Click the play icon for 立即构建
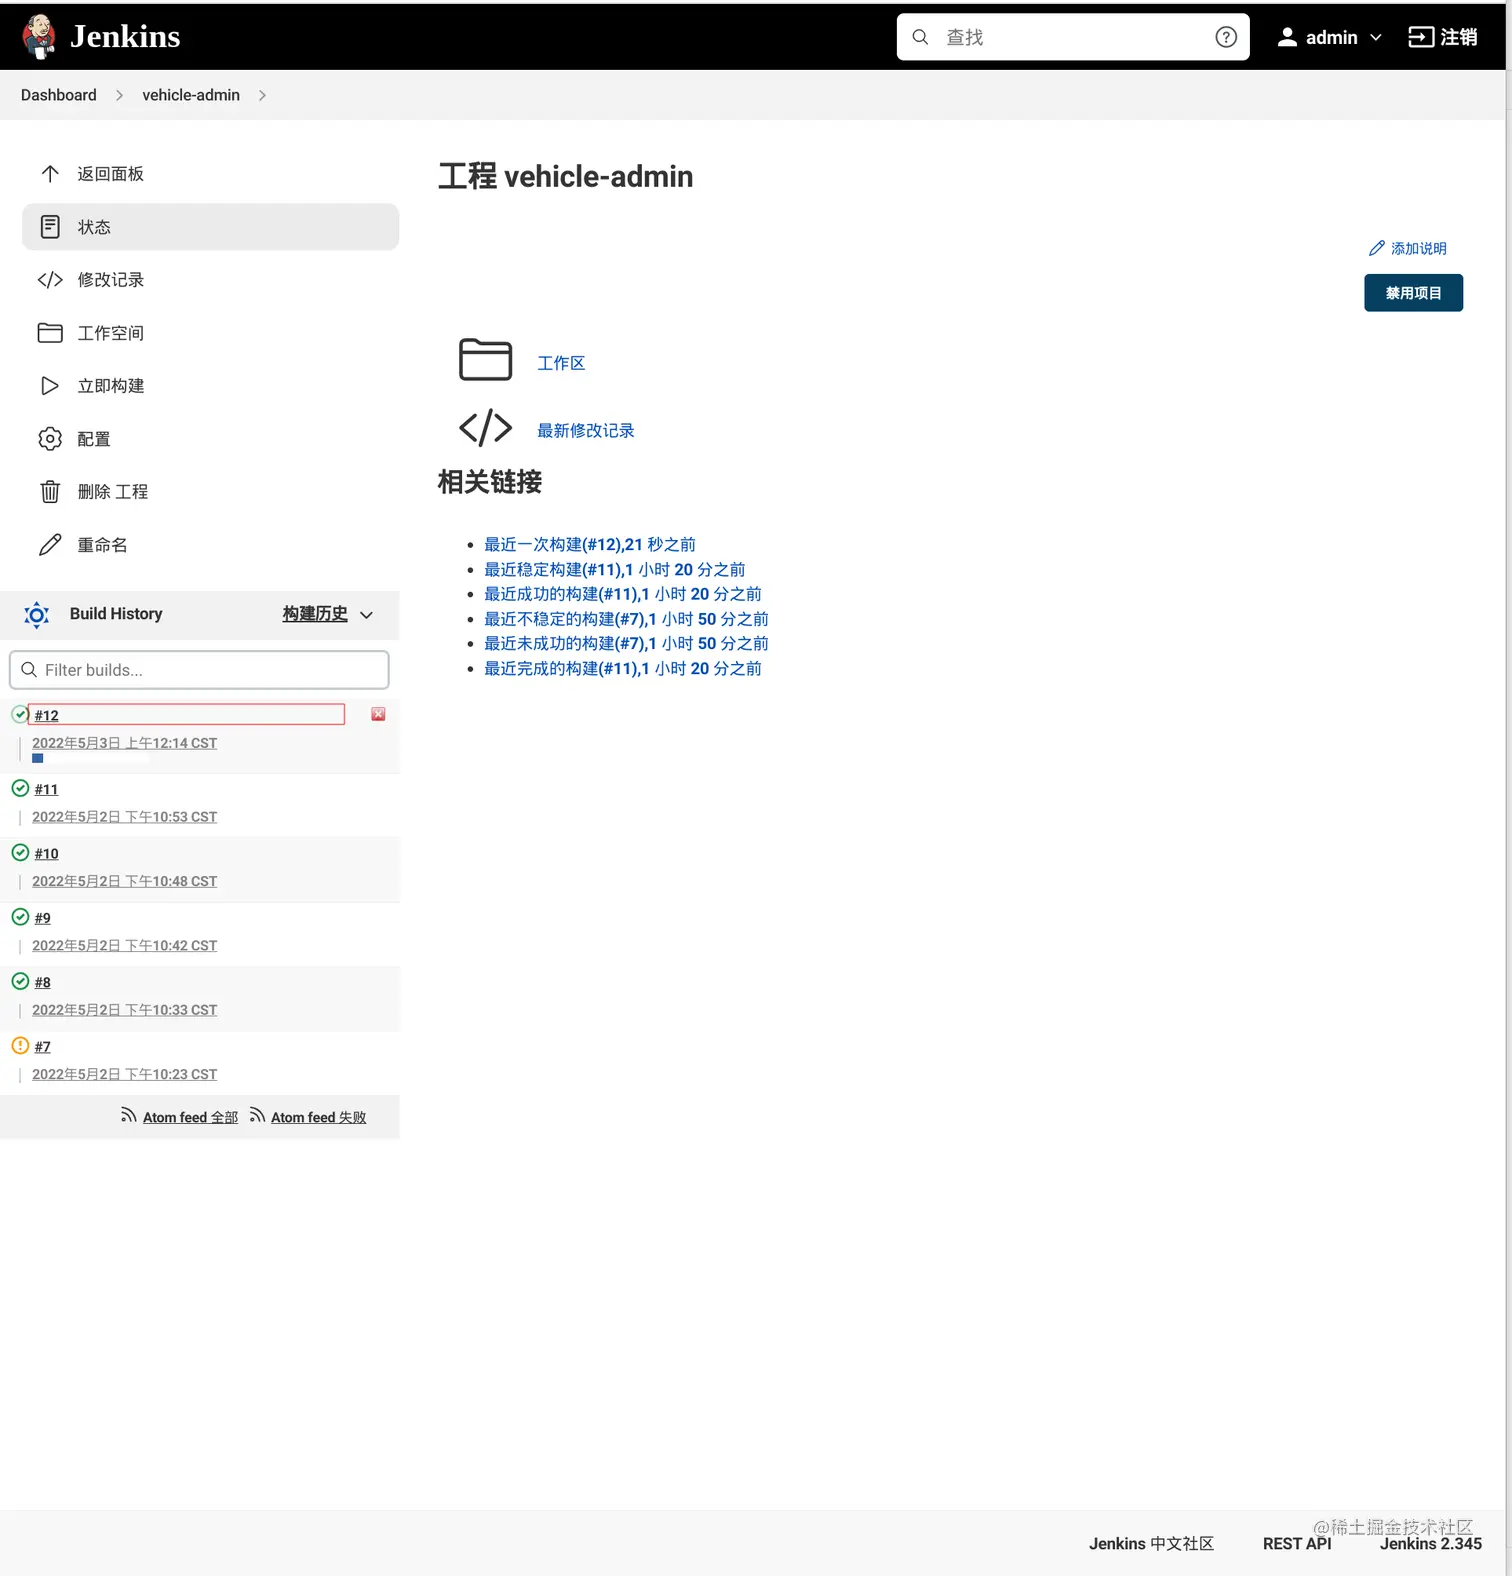This screenshot has width=1512, height=1576. [50, 386]
